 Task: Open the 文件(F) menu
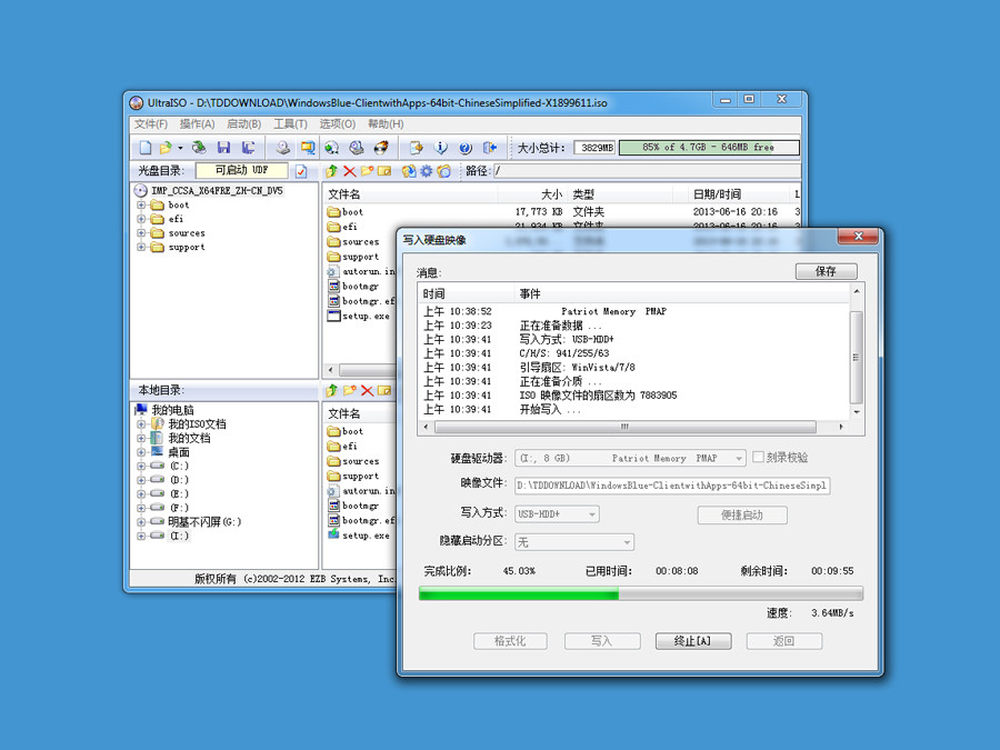(x=151, y=124)
